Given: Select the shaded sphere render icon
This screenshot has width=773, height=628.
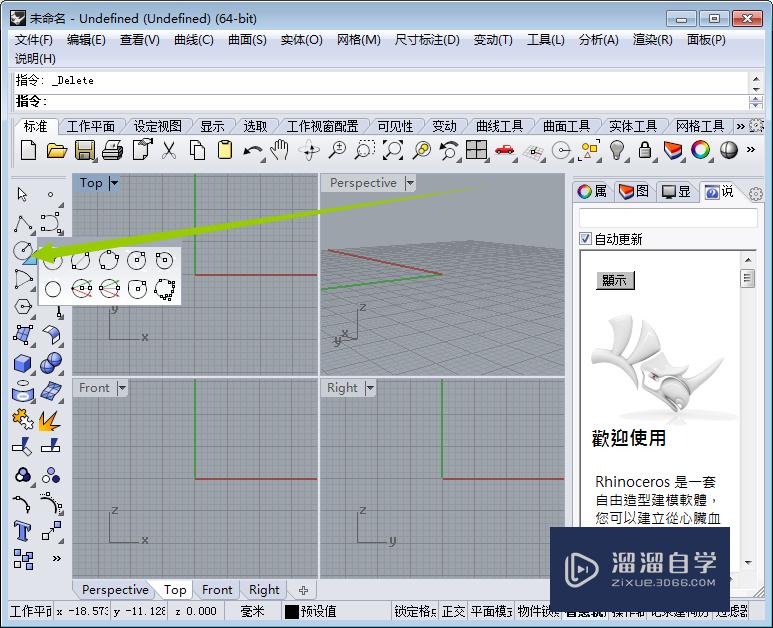Looking at the screenshot, I should [729, 150].
